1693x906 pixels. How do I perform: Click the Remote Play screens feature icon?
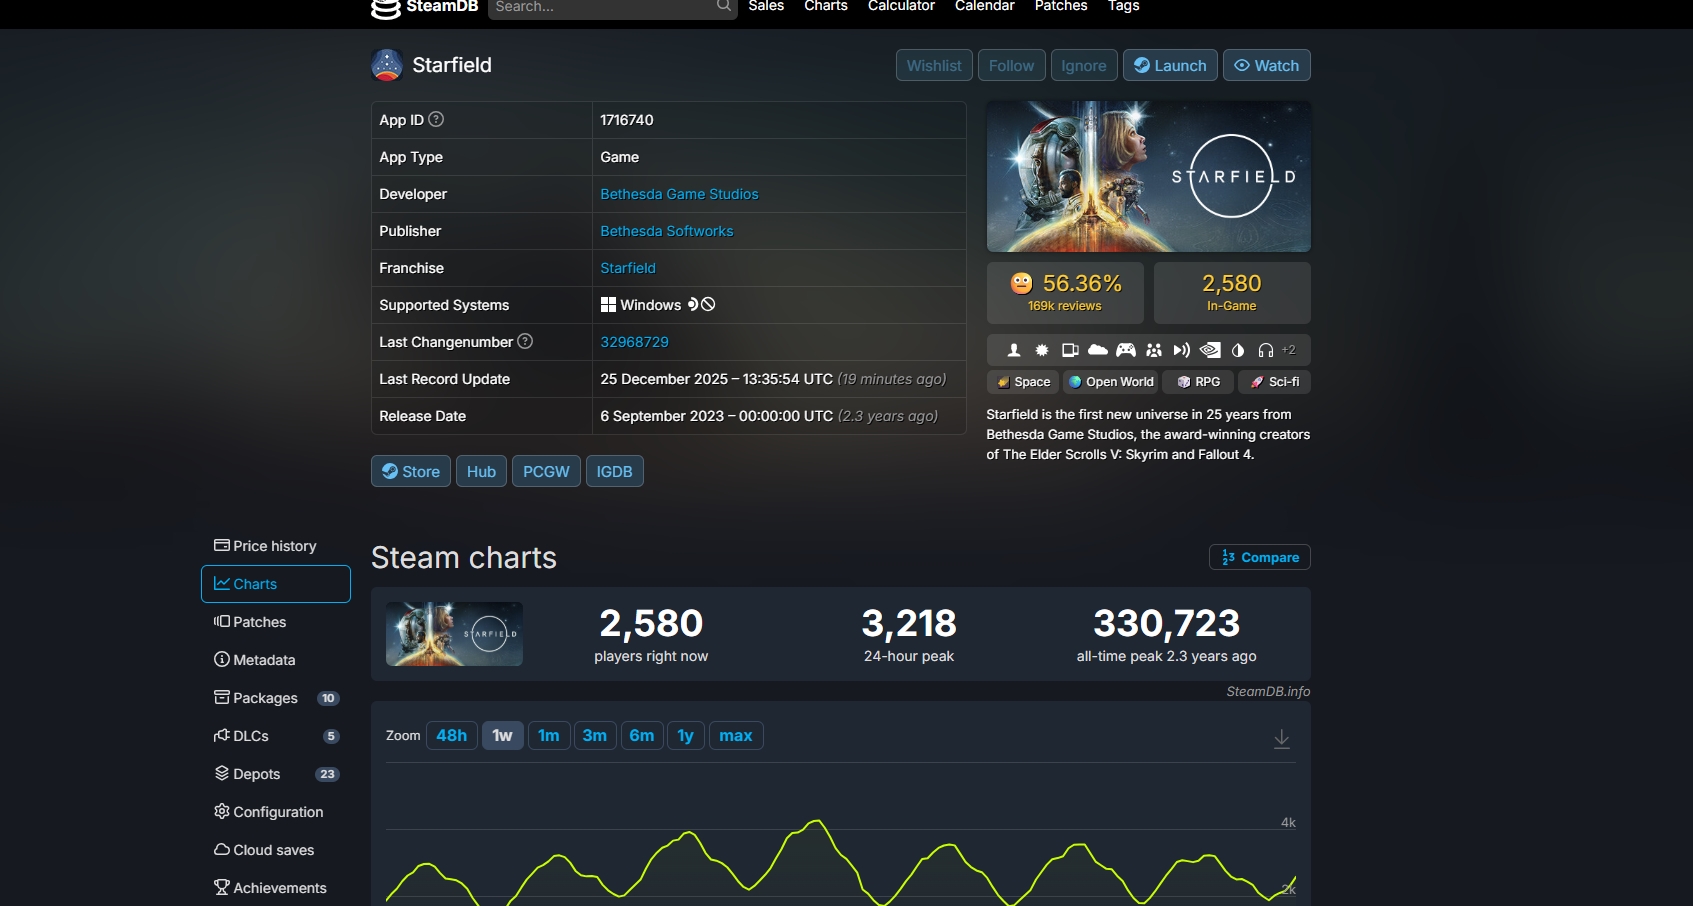[x=1070, y=350]
